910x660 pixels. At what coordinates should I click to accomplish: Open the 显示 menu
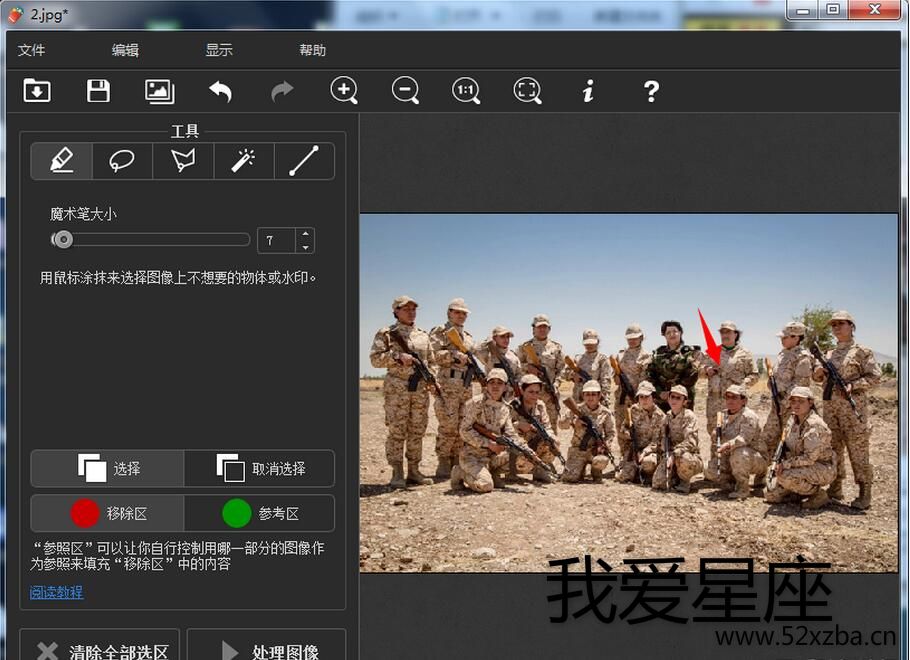tap(219, 50)
